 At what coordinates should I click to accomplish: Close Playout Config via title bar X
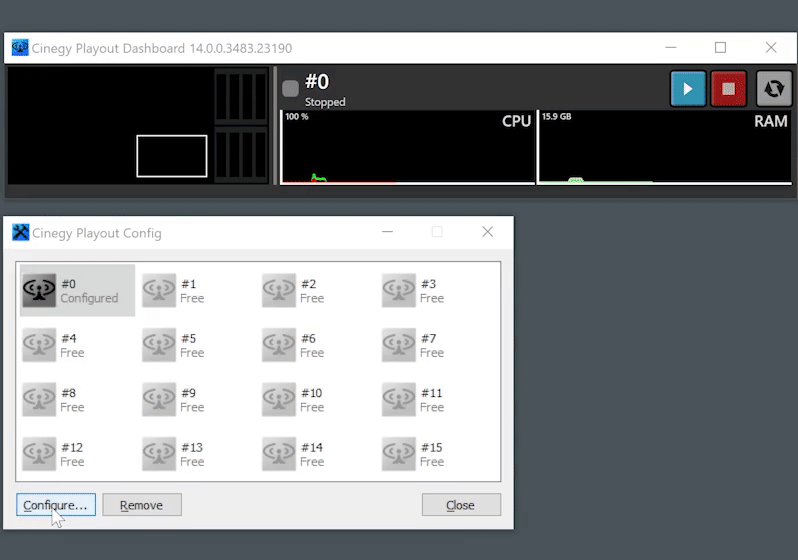click(488, 232)
